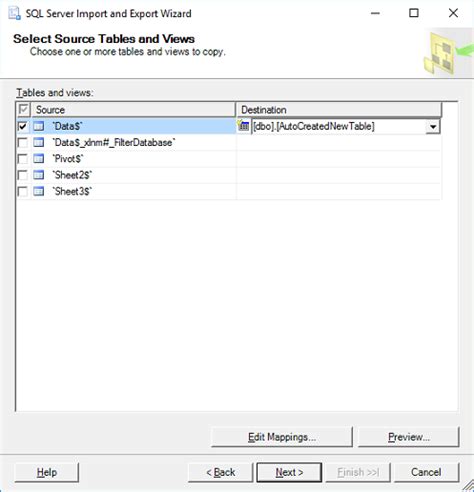Check the 'Sheet3$' checkbox
474x492 pixels.
(23, 192)
